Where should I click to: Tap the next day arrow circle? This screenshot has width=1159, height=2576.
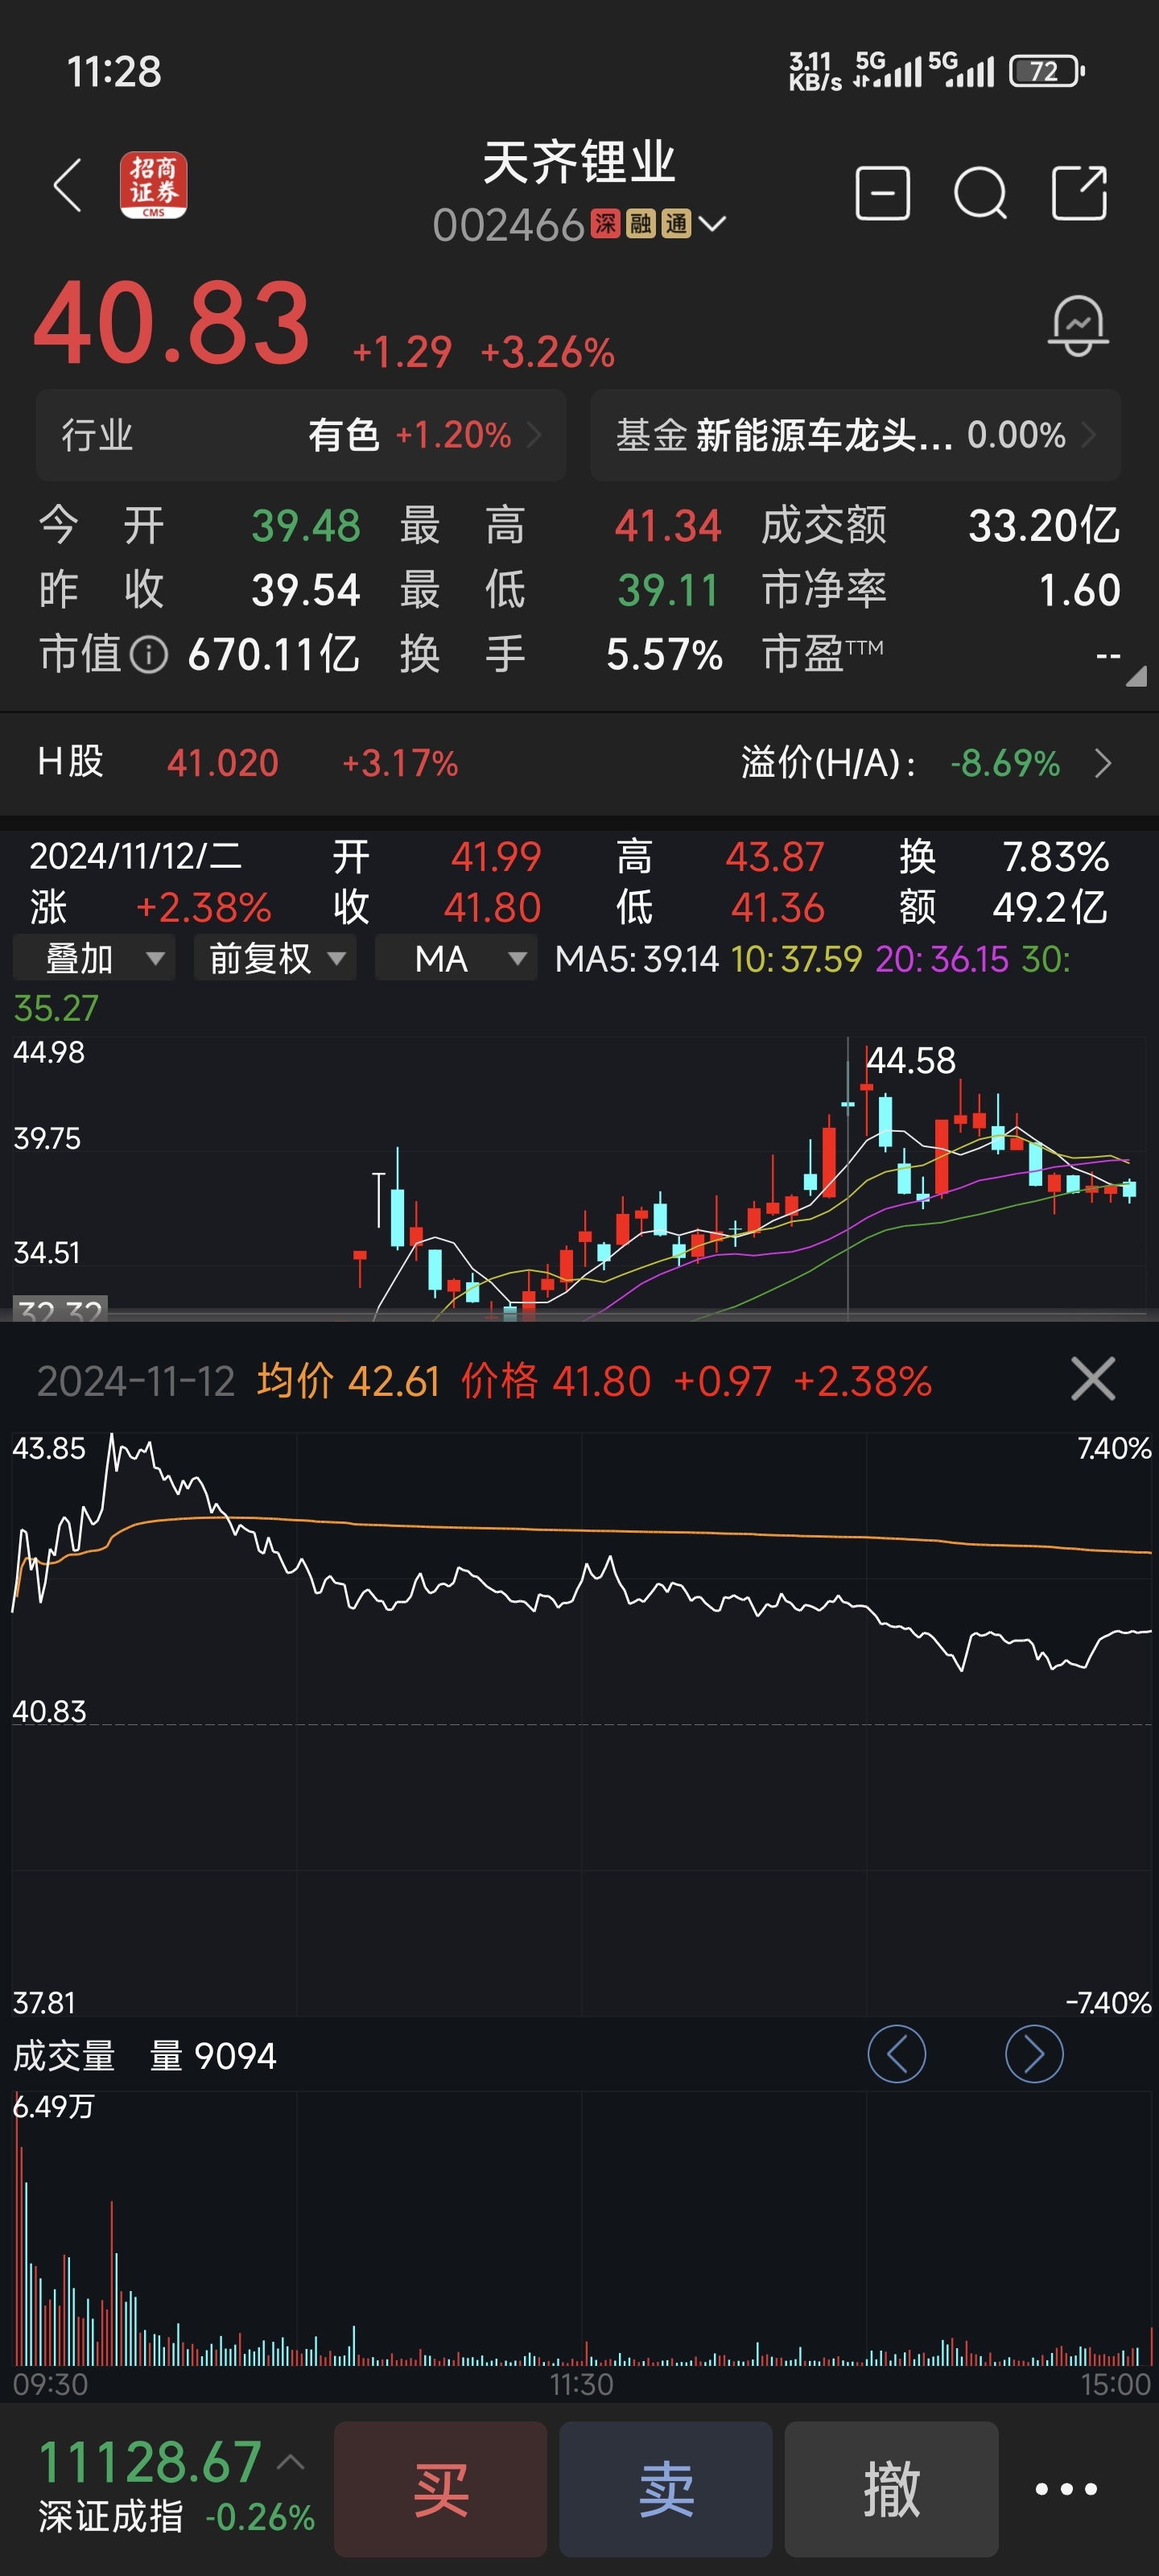[1033, 2054]
